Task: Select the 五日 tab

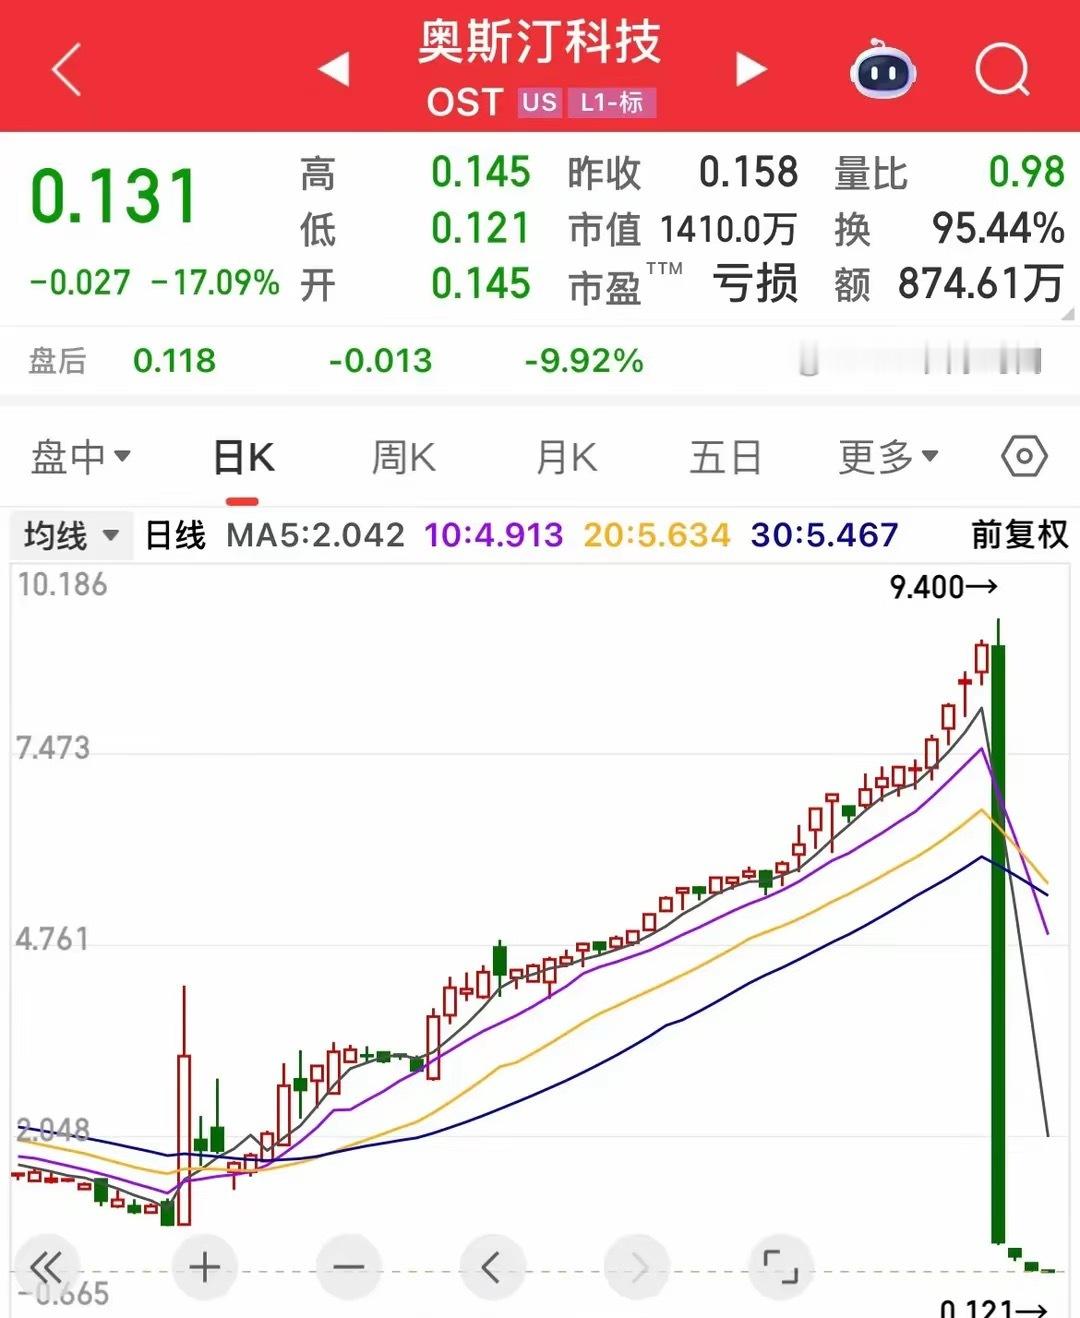Action: (726, 458)
